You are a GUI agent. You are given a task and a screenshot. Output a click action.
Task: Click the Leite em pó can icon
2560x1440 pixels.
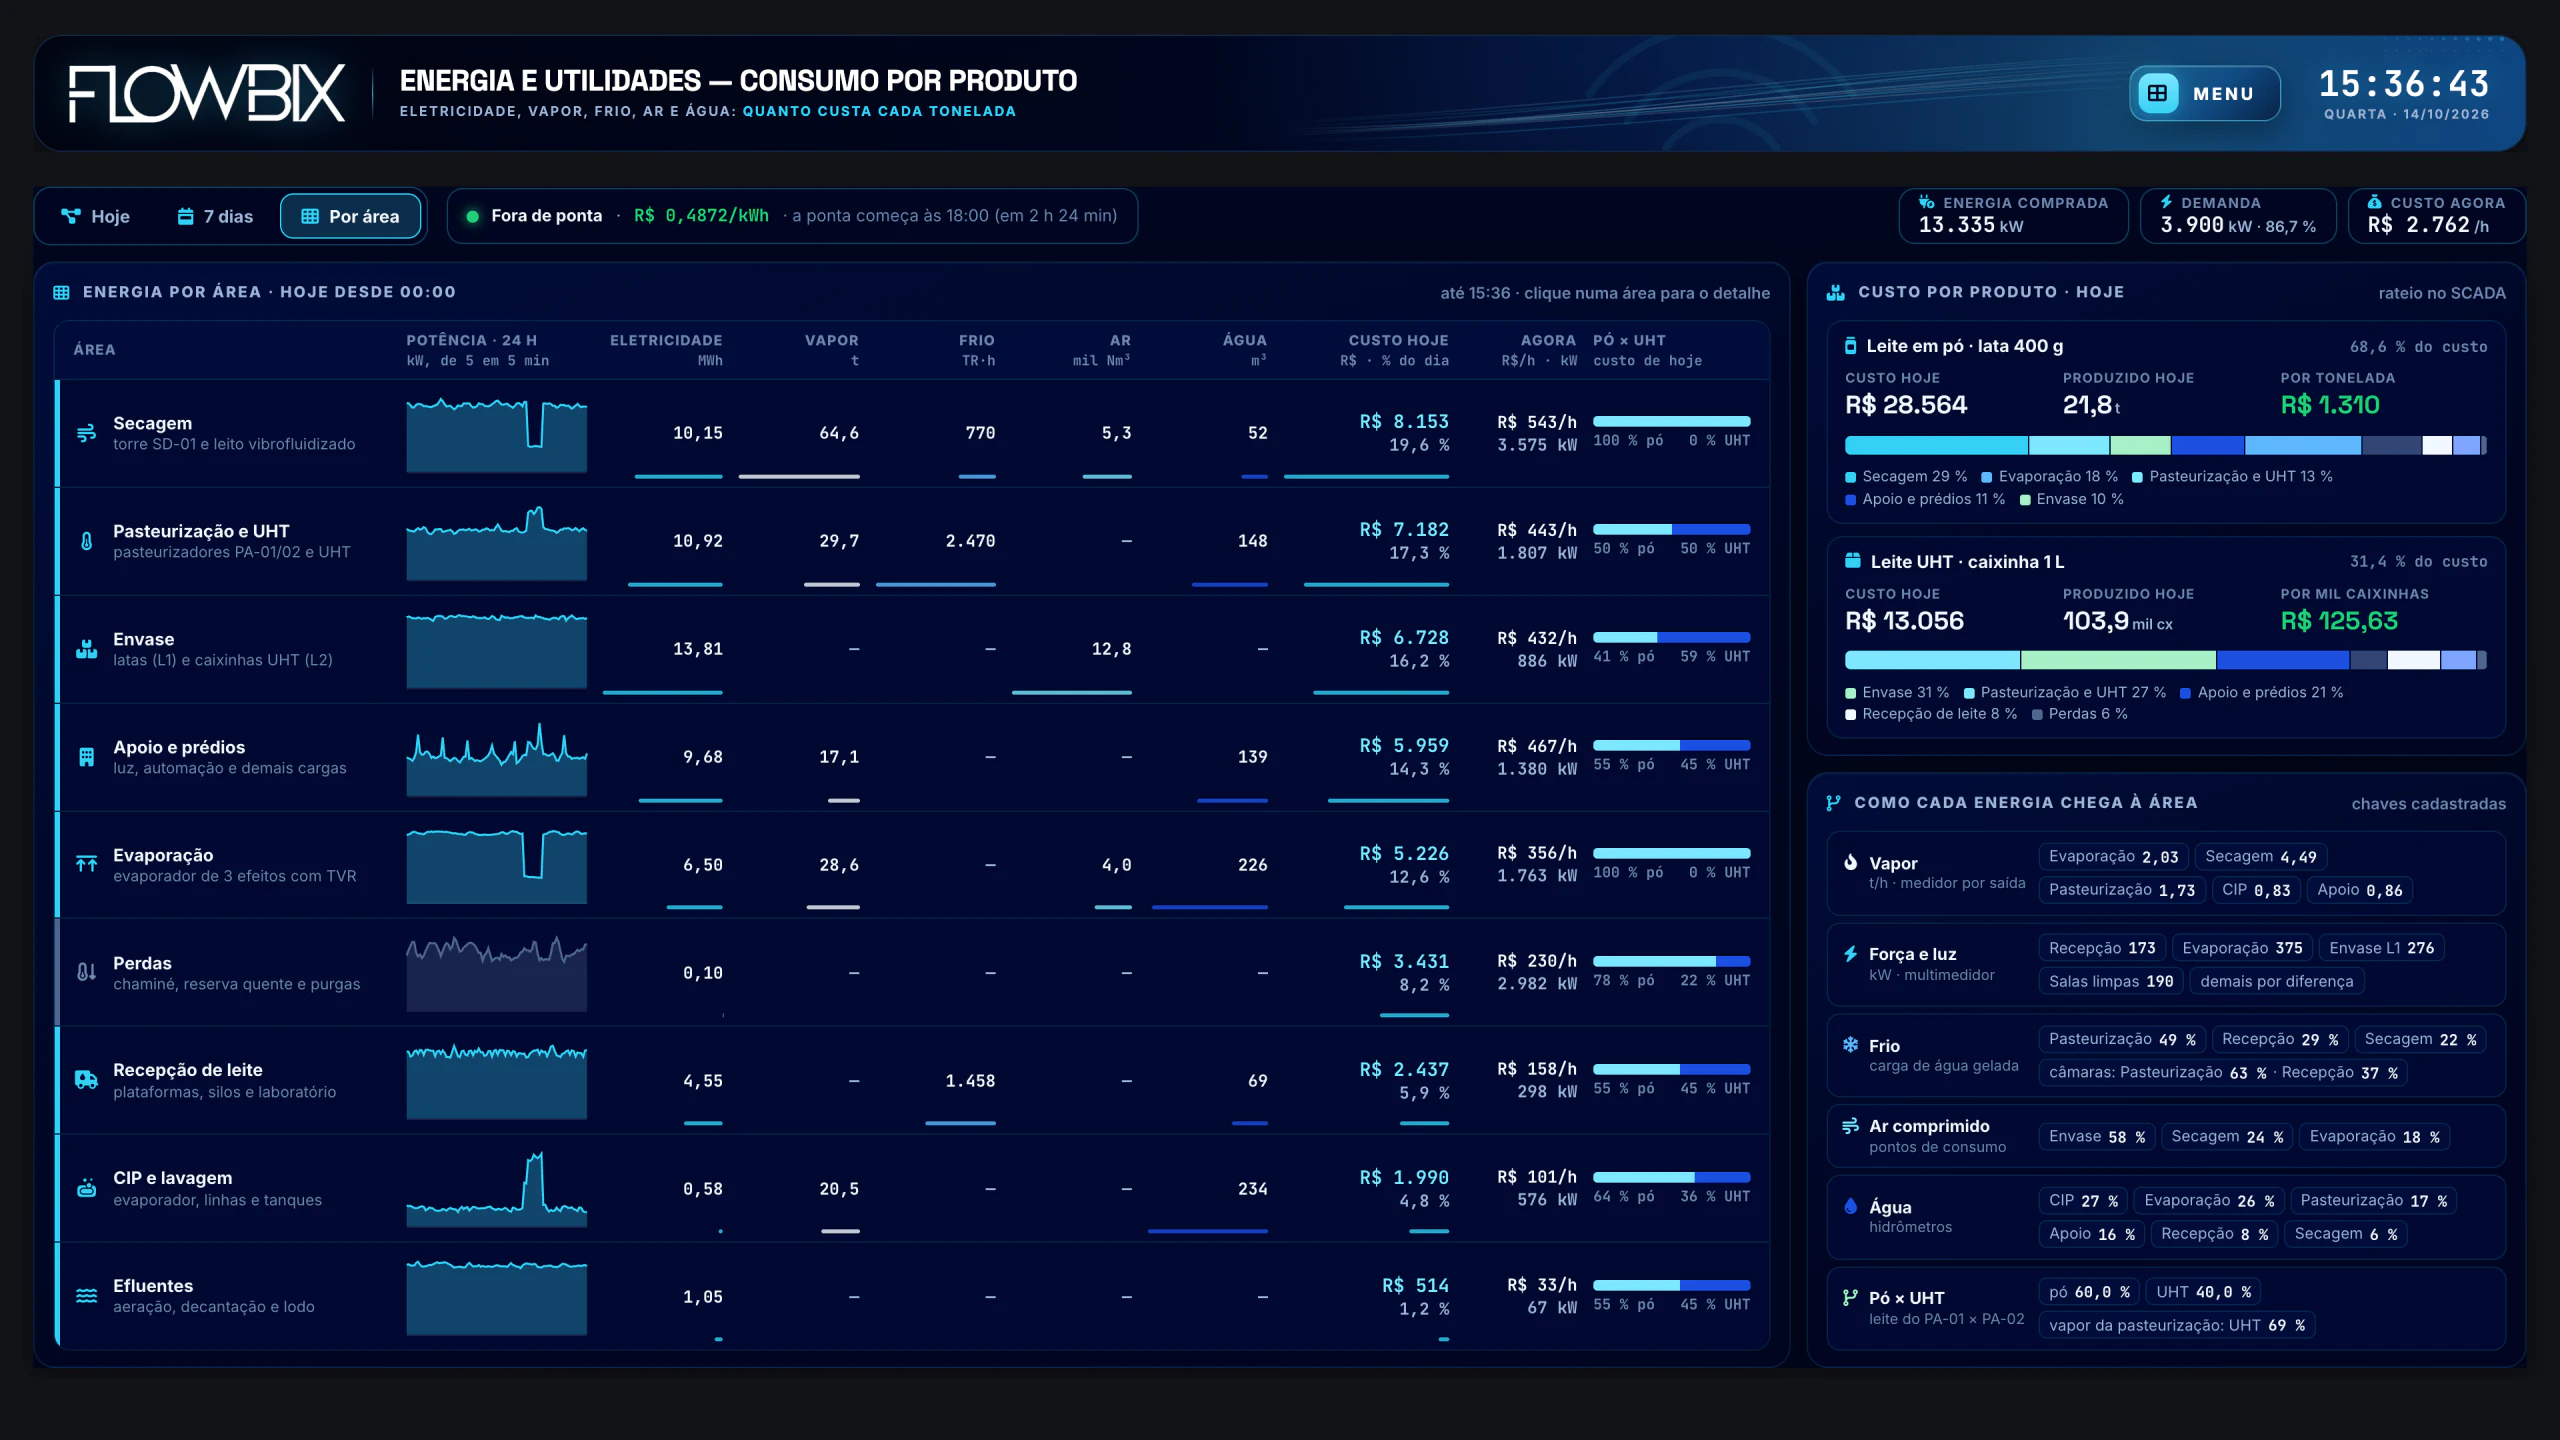[x=1850, y=346]
